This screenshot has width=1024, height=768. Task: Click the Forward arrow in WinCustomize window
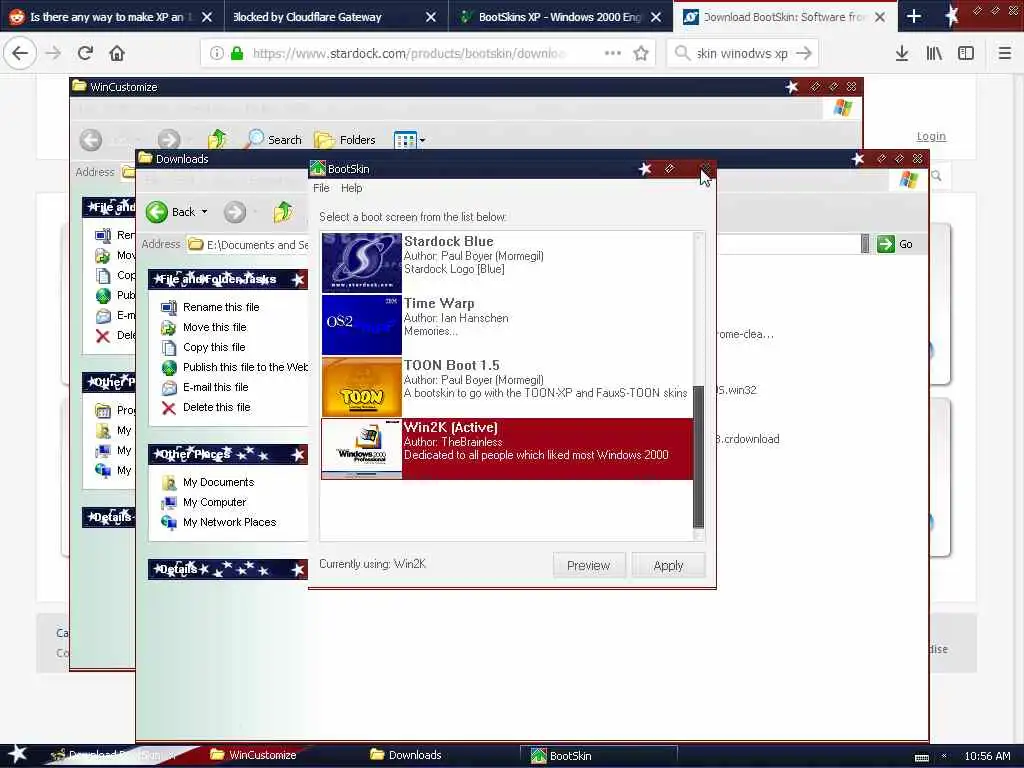[x=168, y=140]
